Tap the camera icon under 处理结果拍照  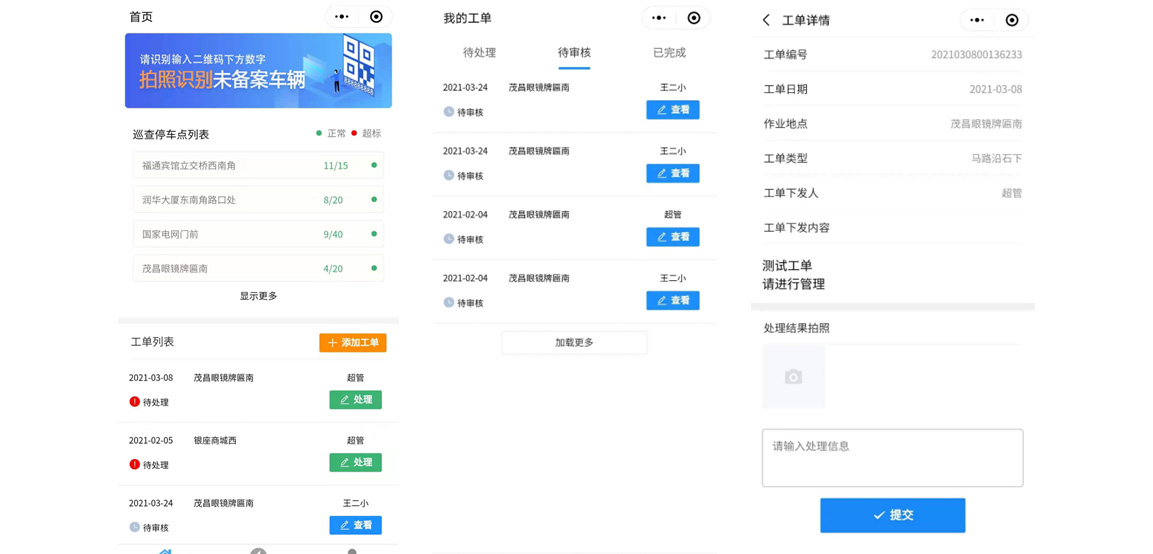coord(793,377)
